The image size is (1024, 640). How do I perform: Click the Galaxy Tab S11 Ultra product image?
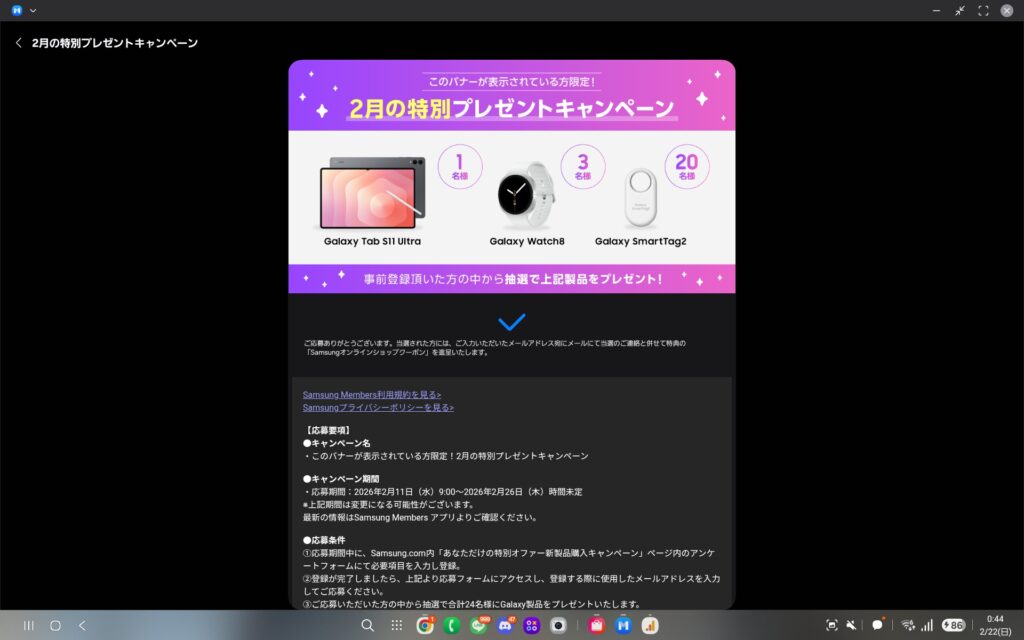coord(372,193)
